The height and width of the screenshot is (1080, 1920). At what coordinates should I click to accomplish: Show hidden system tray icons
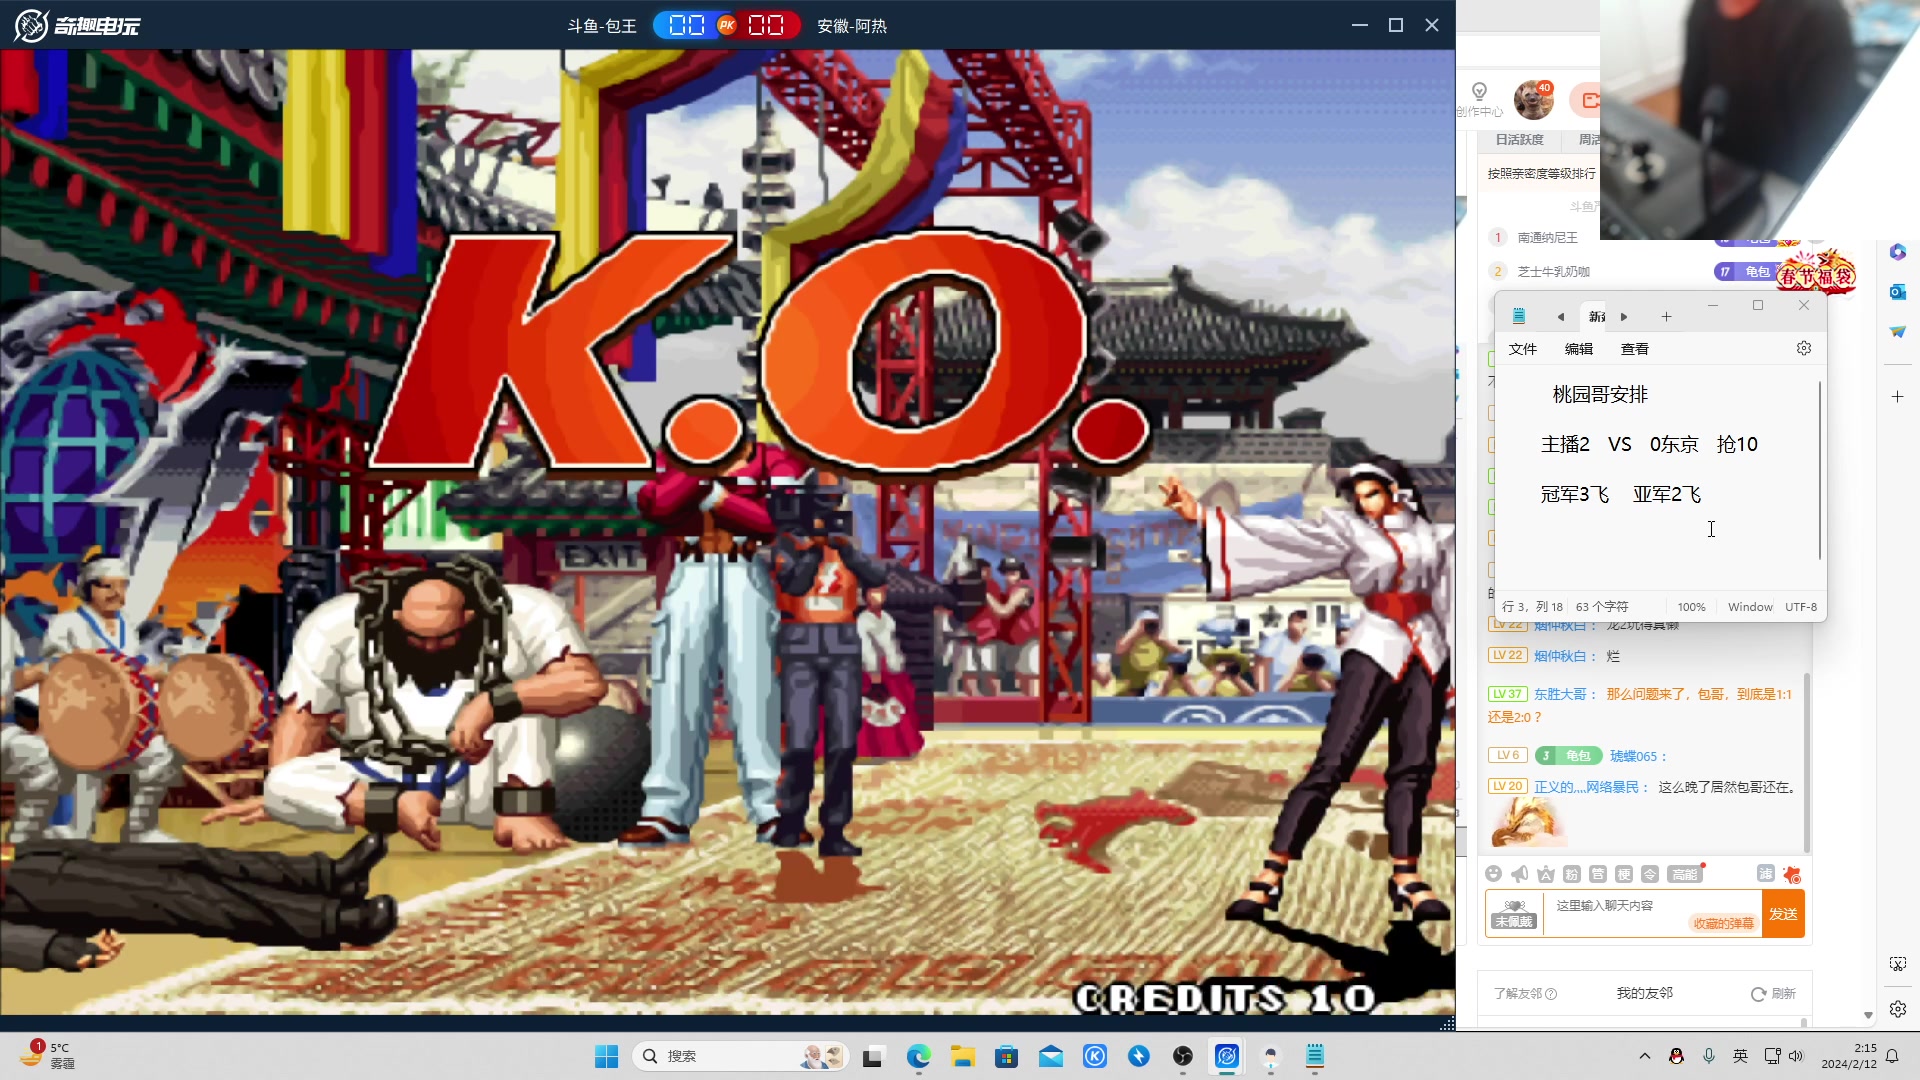[1645, 1056]
